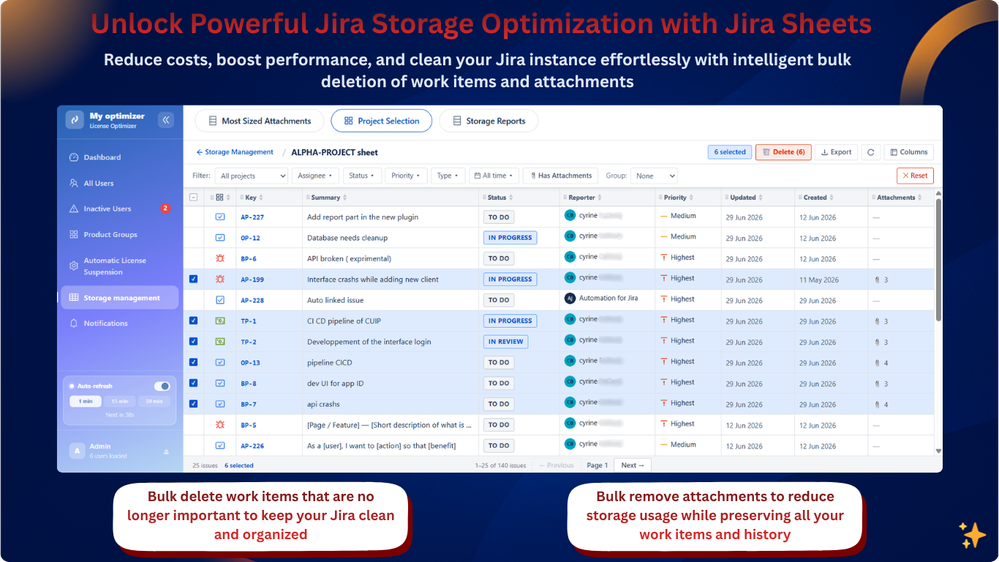999x562 pixels.
Task: Uncheck the AP-199 row checkbox
Action: [194, 279]
